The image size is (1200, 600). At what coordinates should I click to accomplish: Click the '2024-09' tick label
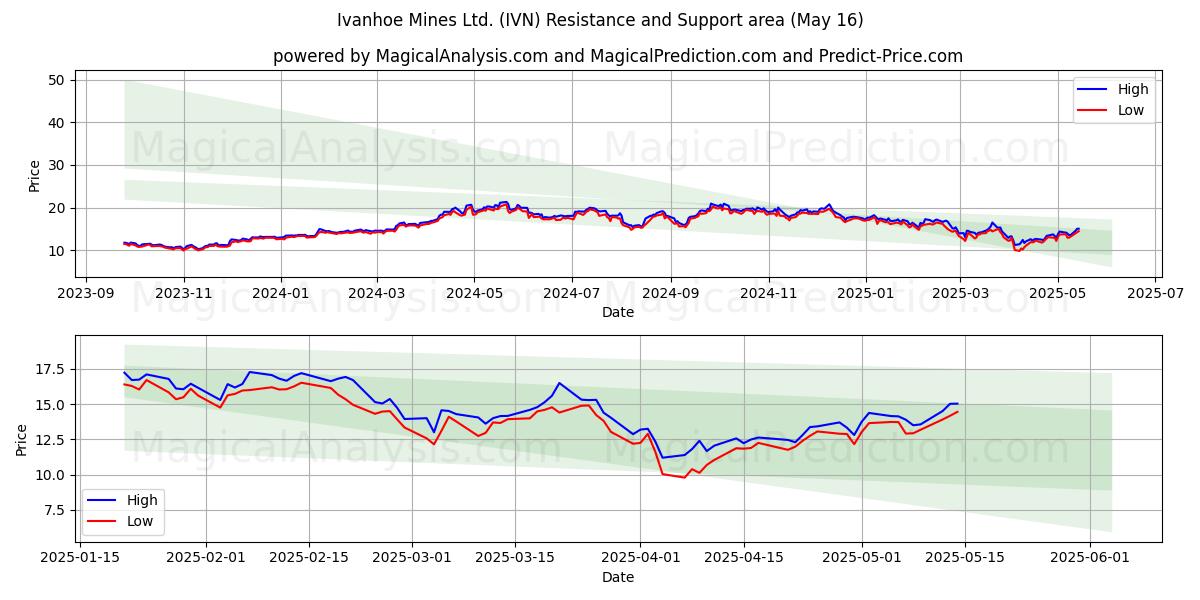pos(671,293)
